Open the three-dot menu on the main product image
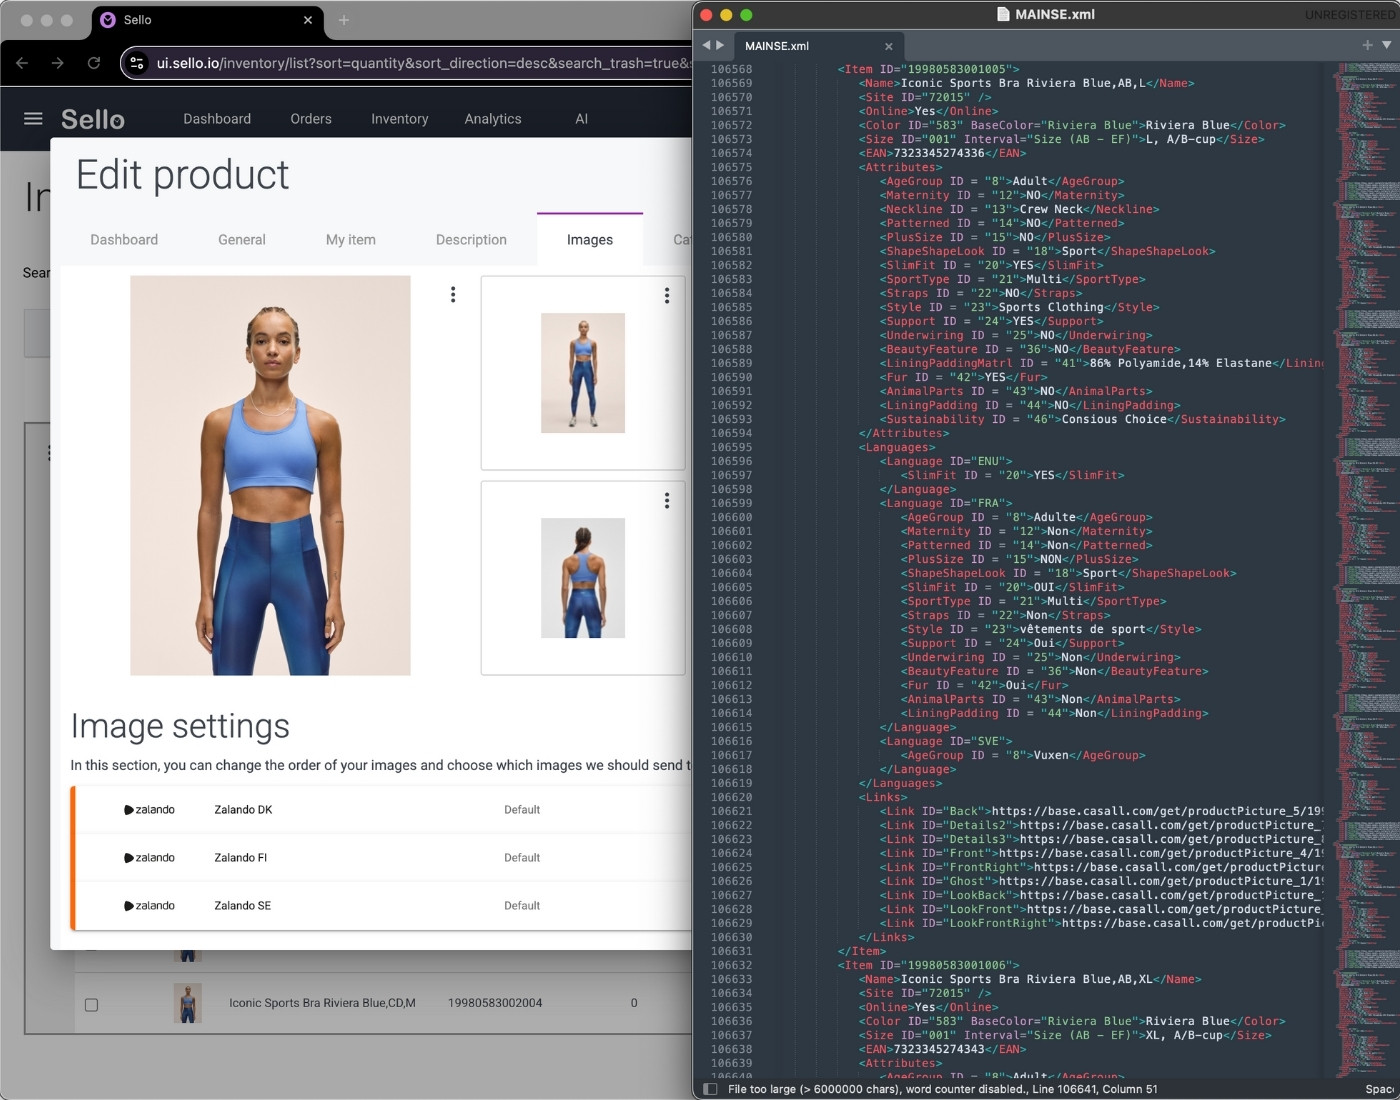1400x1100 pixels. click(452, 293)
